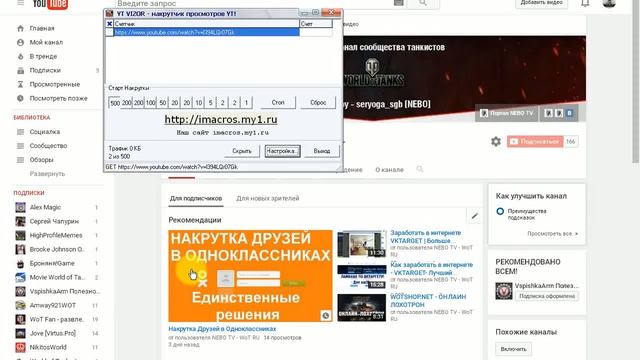This screenshot has width=640, height=360.
Task: Click the red Подписаться subscribe button
Action: tap(535, 142)
